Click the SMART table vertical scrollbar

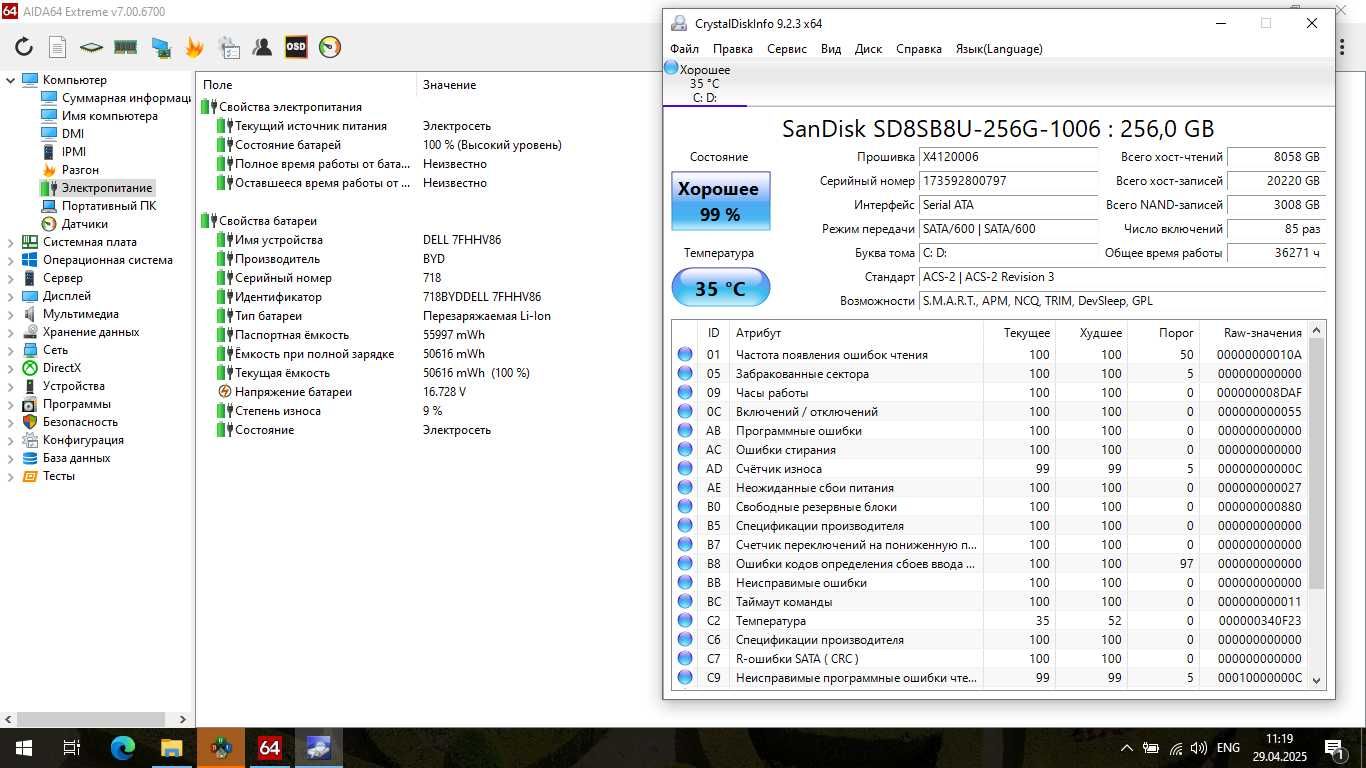pyautogui.click(x=1316, y=463)
